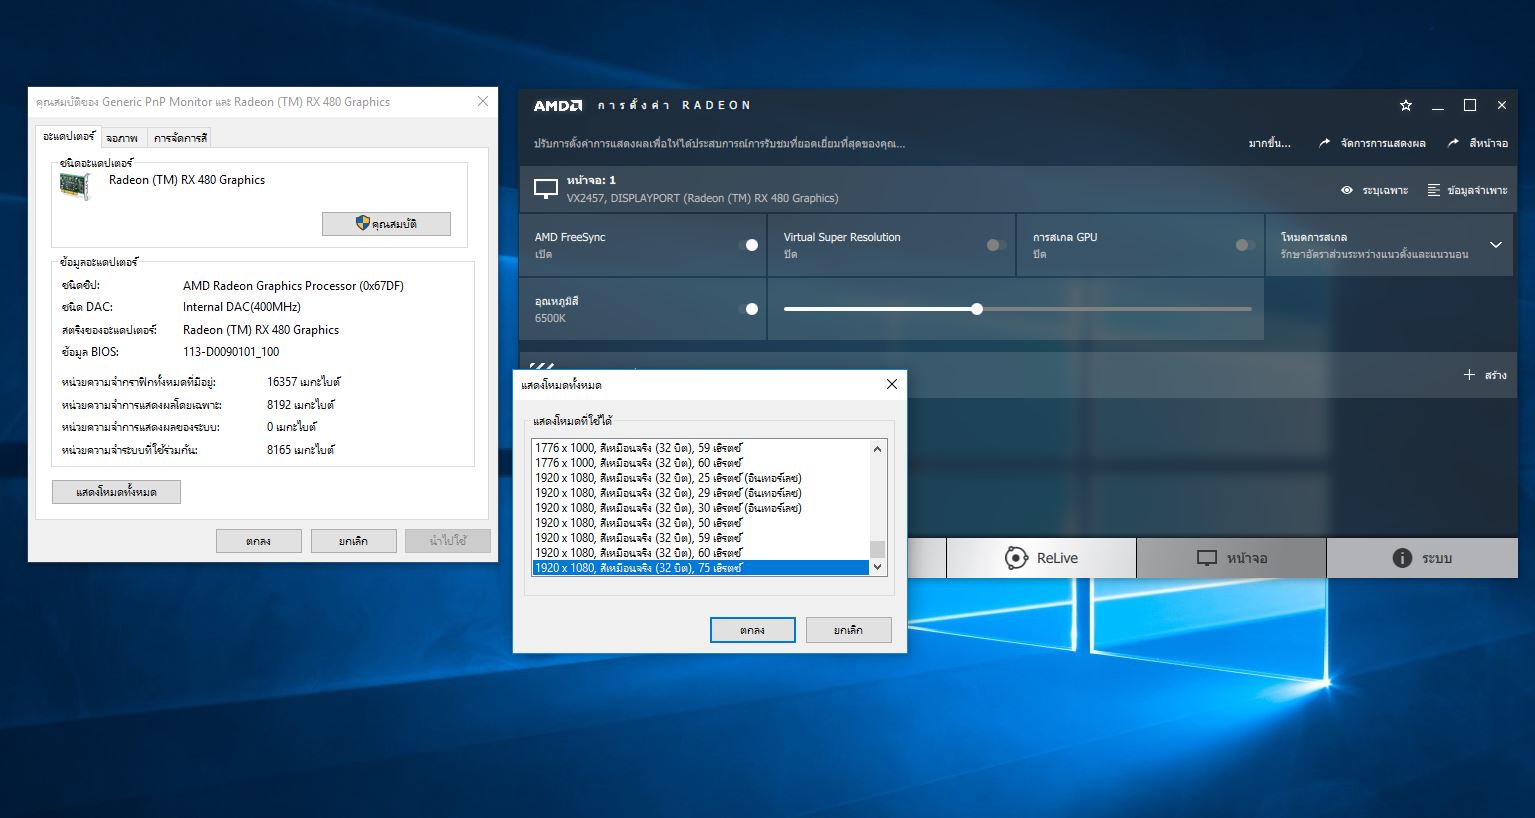Image resolution: width=1535 pixels, height=818 pixels.
Task: Click the ReLive circular icon
Action: 1016,558
